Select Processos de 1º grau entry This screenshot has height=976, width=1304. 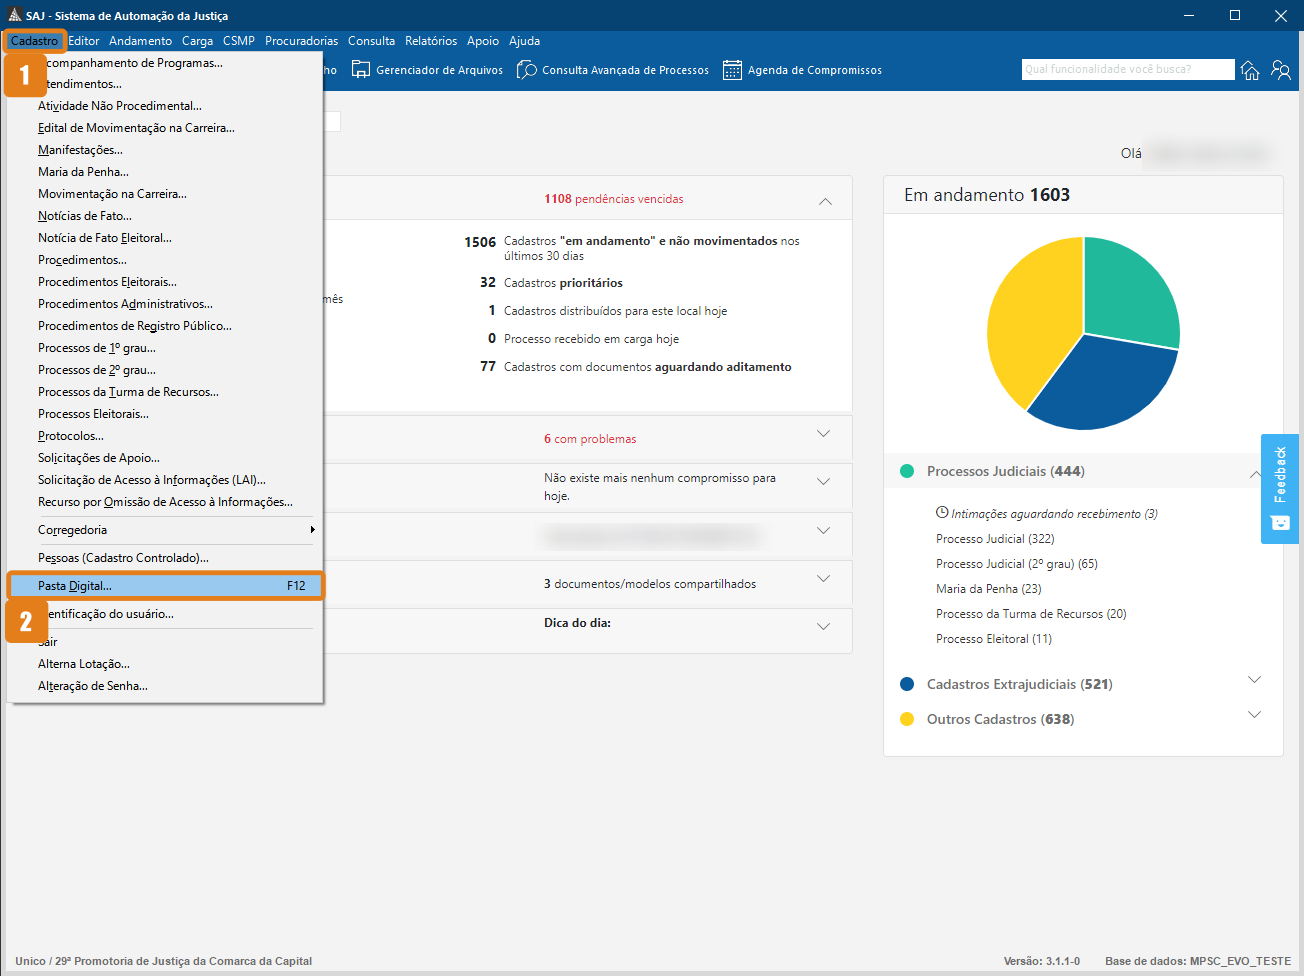coord(165,348)
